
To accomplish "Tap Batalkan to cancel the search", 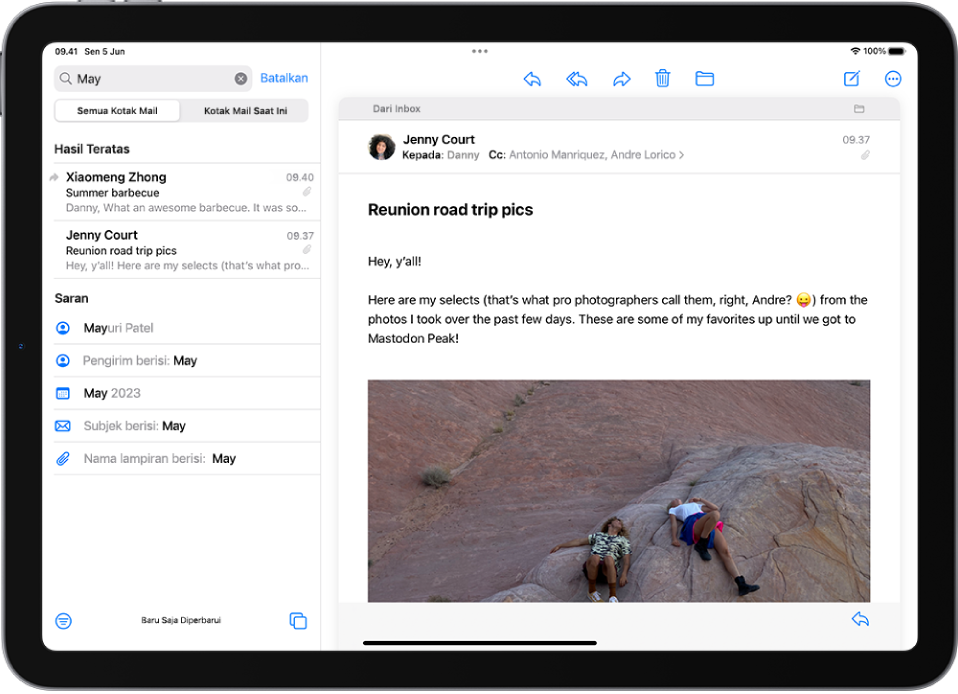I will click(284, 77).
